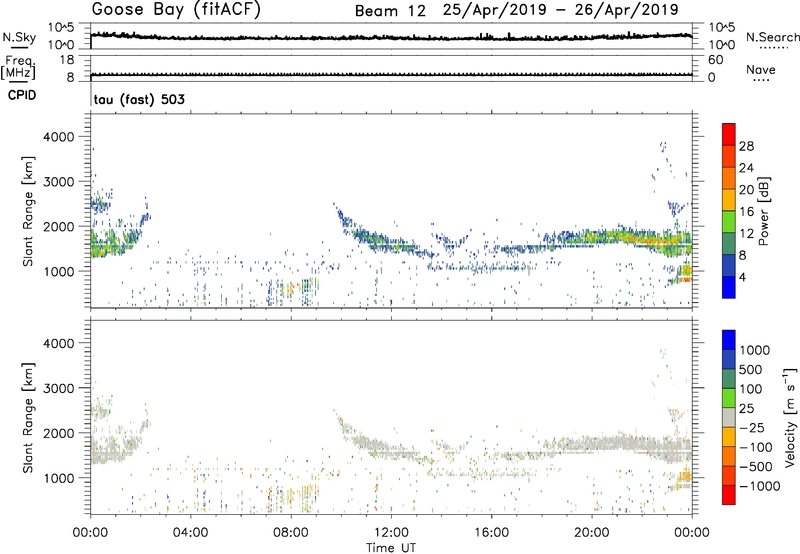Click the "18" frequency axis tick label
This screenshot has height=554, width=800.
(67, 60)
